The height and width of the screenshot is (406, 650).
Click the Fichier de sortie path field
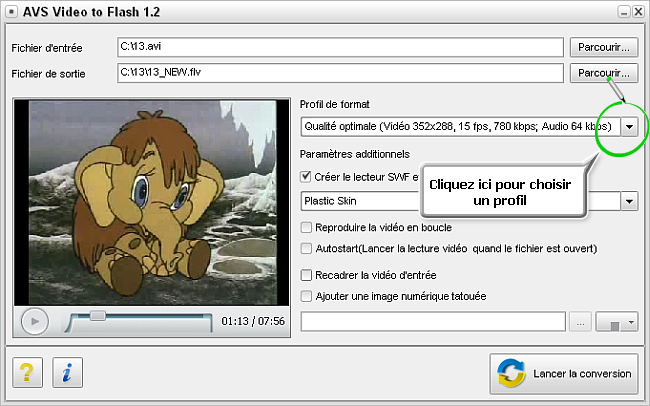click(x=340, y=73)
